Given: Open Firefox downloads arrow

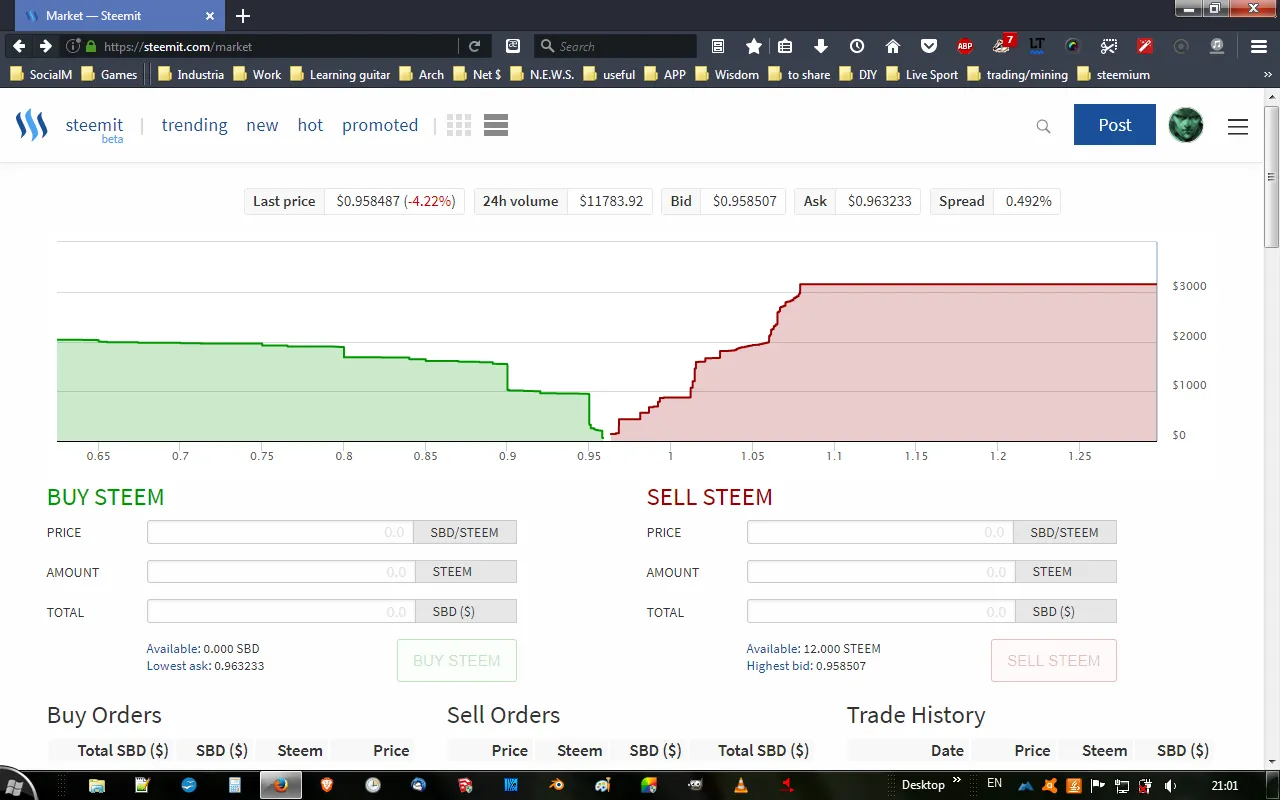Looking at the screenshot, I should point(821,46).
